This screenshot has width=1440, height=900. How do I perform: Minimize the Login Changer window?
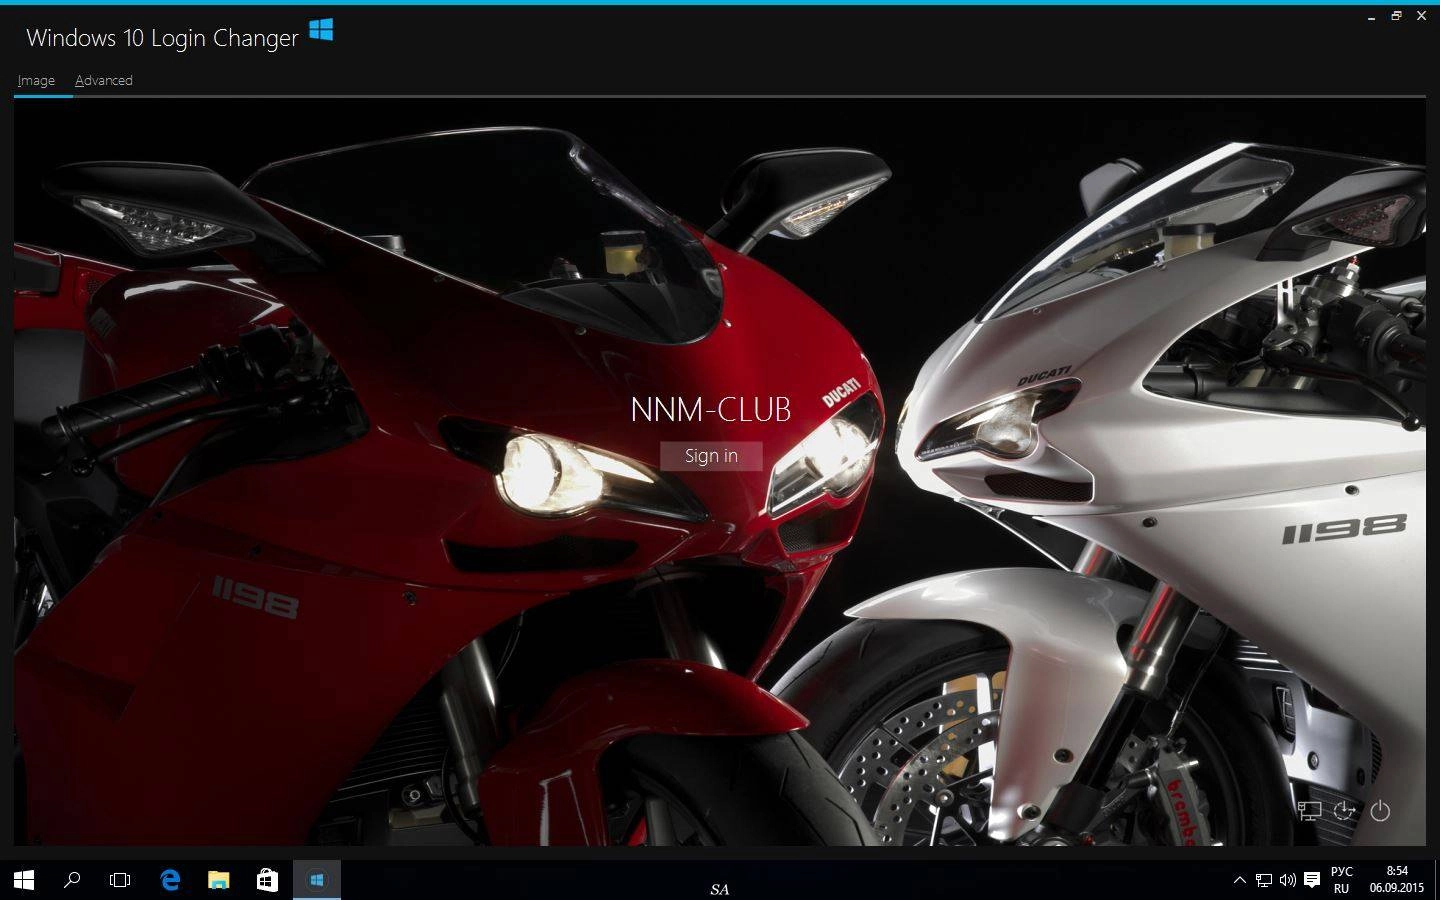tap(1371, 17)
